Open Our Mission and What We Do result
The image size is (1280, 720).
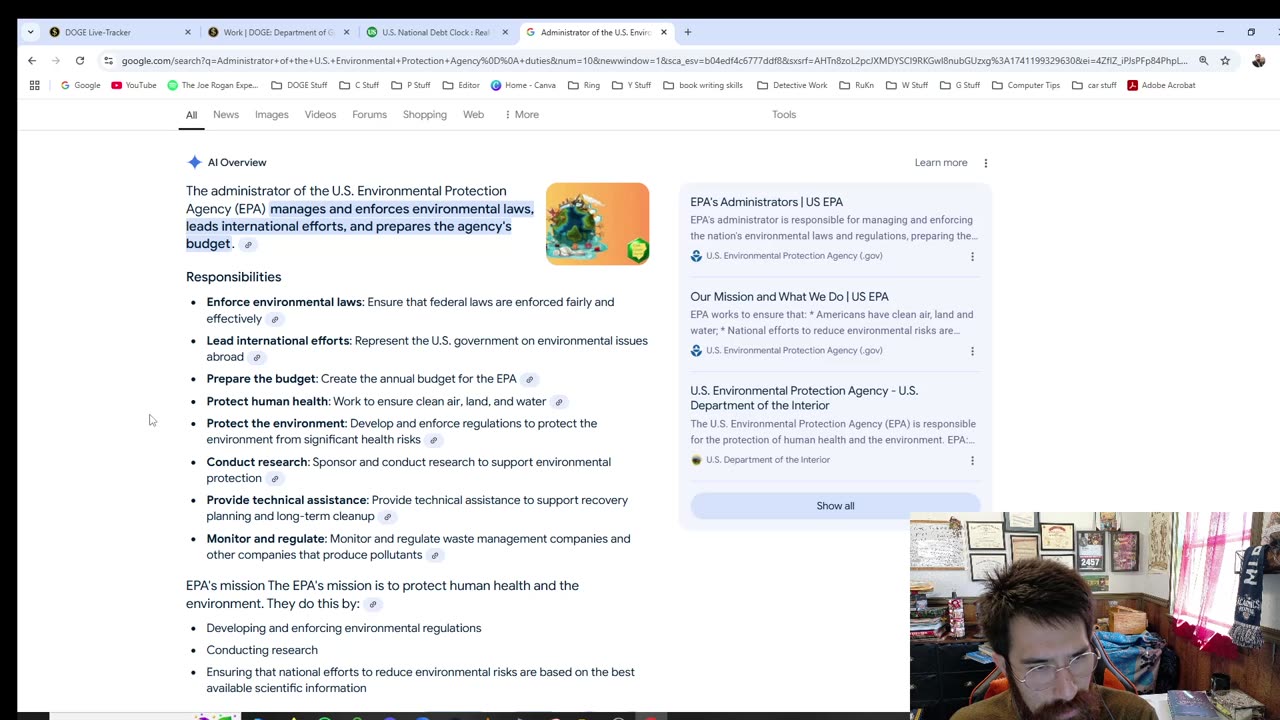point(789,297)
